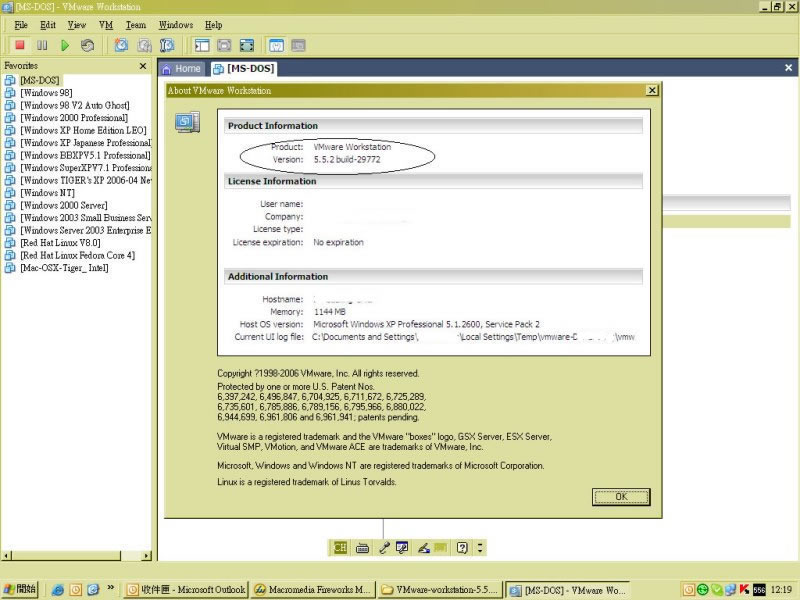Open the File menu
The width and height of the screenshot is (800, 600).
[x=21, y=24]
